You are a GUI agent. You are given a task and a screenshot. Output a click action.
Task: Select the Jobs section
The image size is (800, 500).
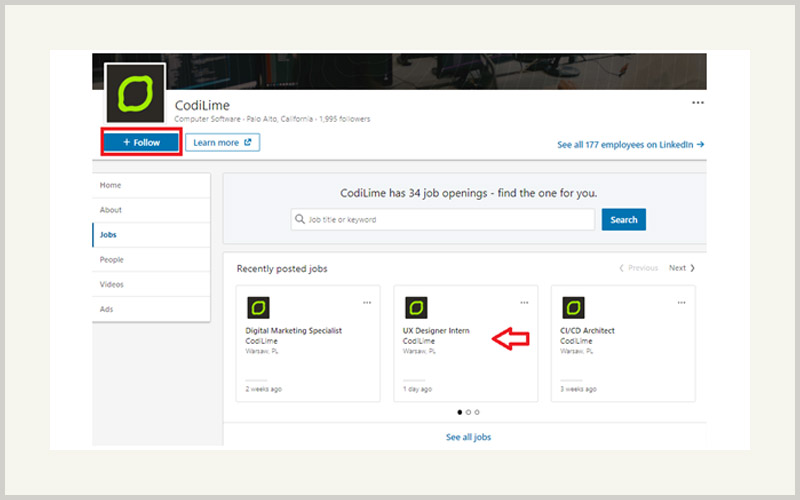tap(151, 235)
